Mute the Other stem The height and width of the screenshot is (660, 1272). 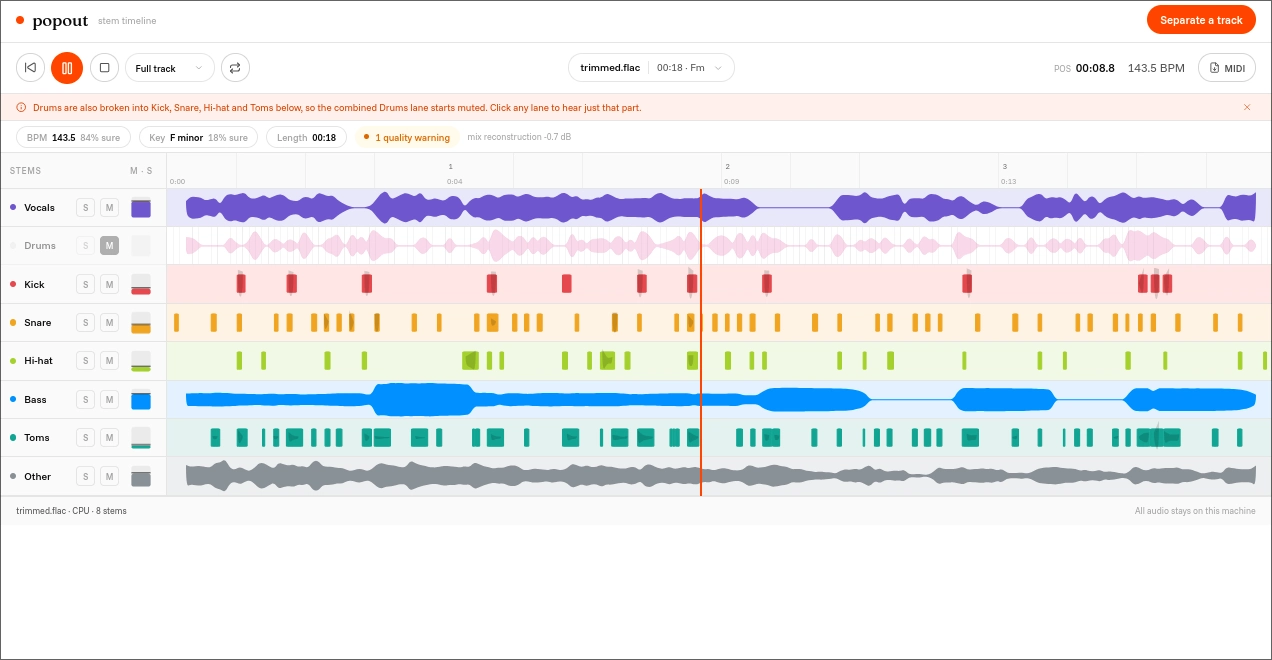pos(110,477)
